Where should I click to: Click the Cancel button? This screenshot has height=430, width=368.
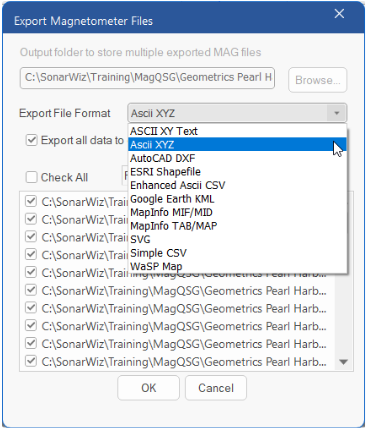coord(216,388)
